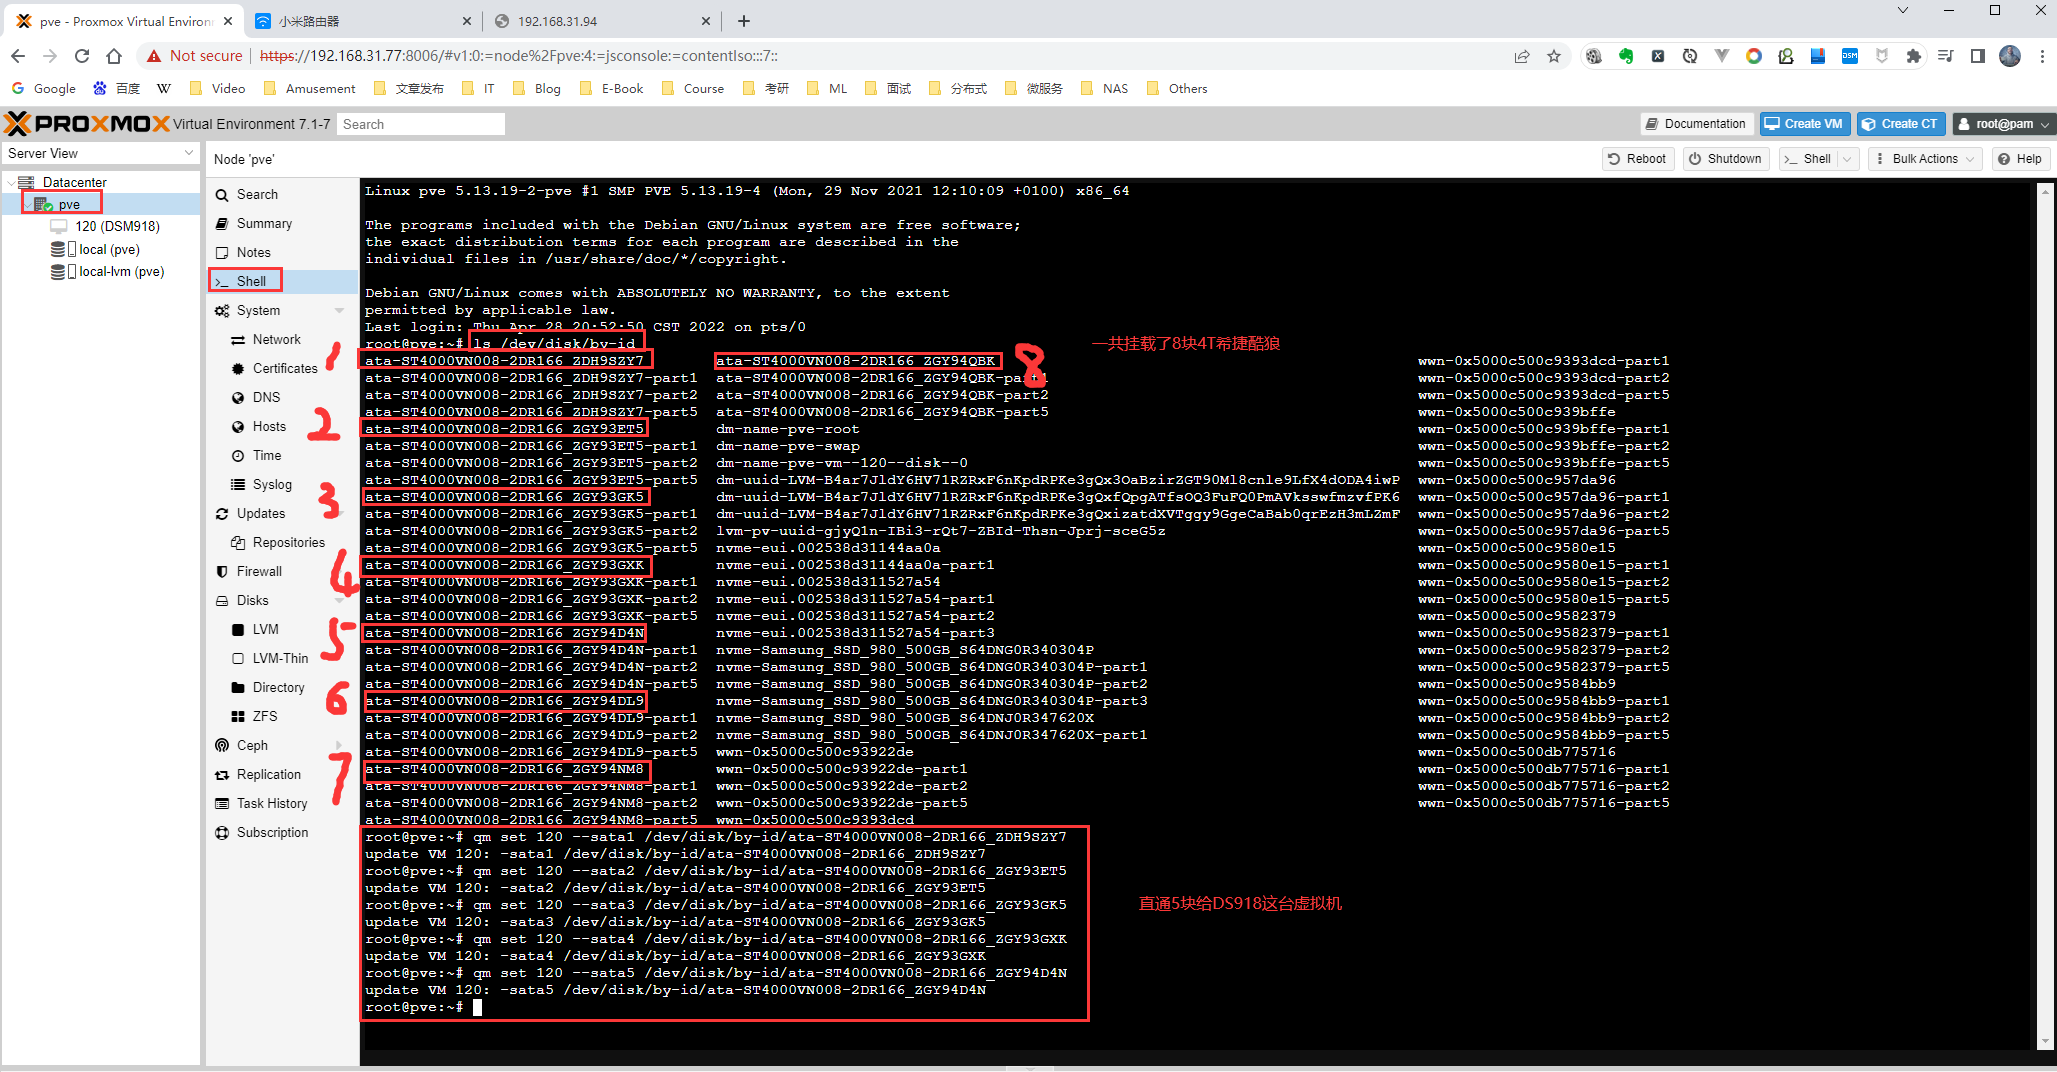
Task: Open Chrome three-dot menu
Action: pyautogui.click(x=2041, y=56)
